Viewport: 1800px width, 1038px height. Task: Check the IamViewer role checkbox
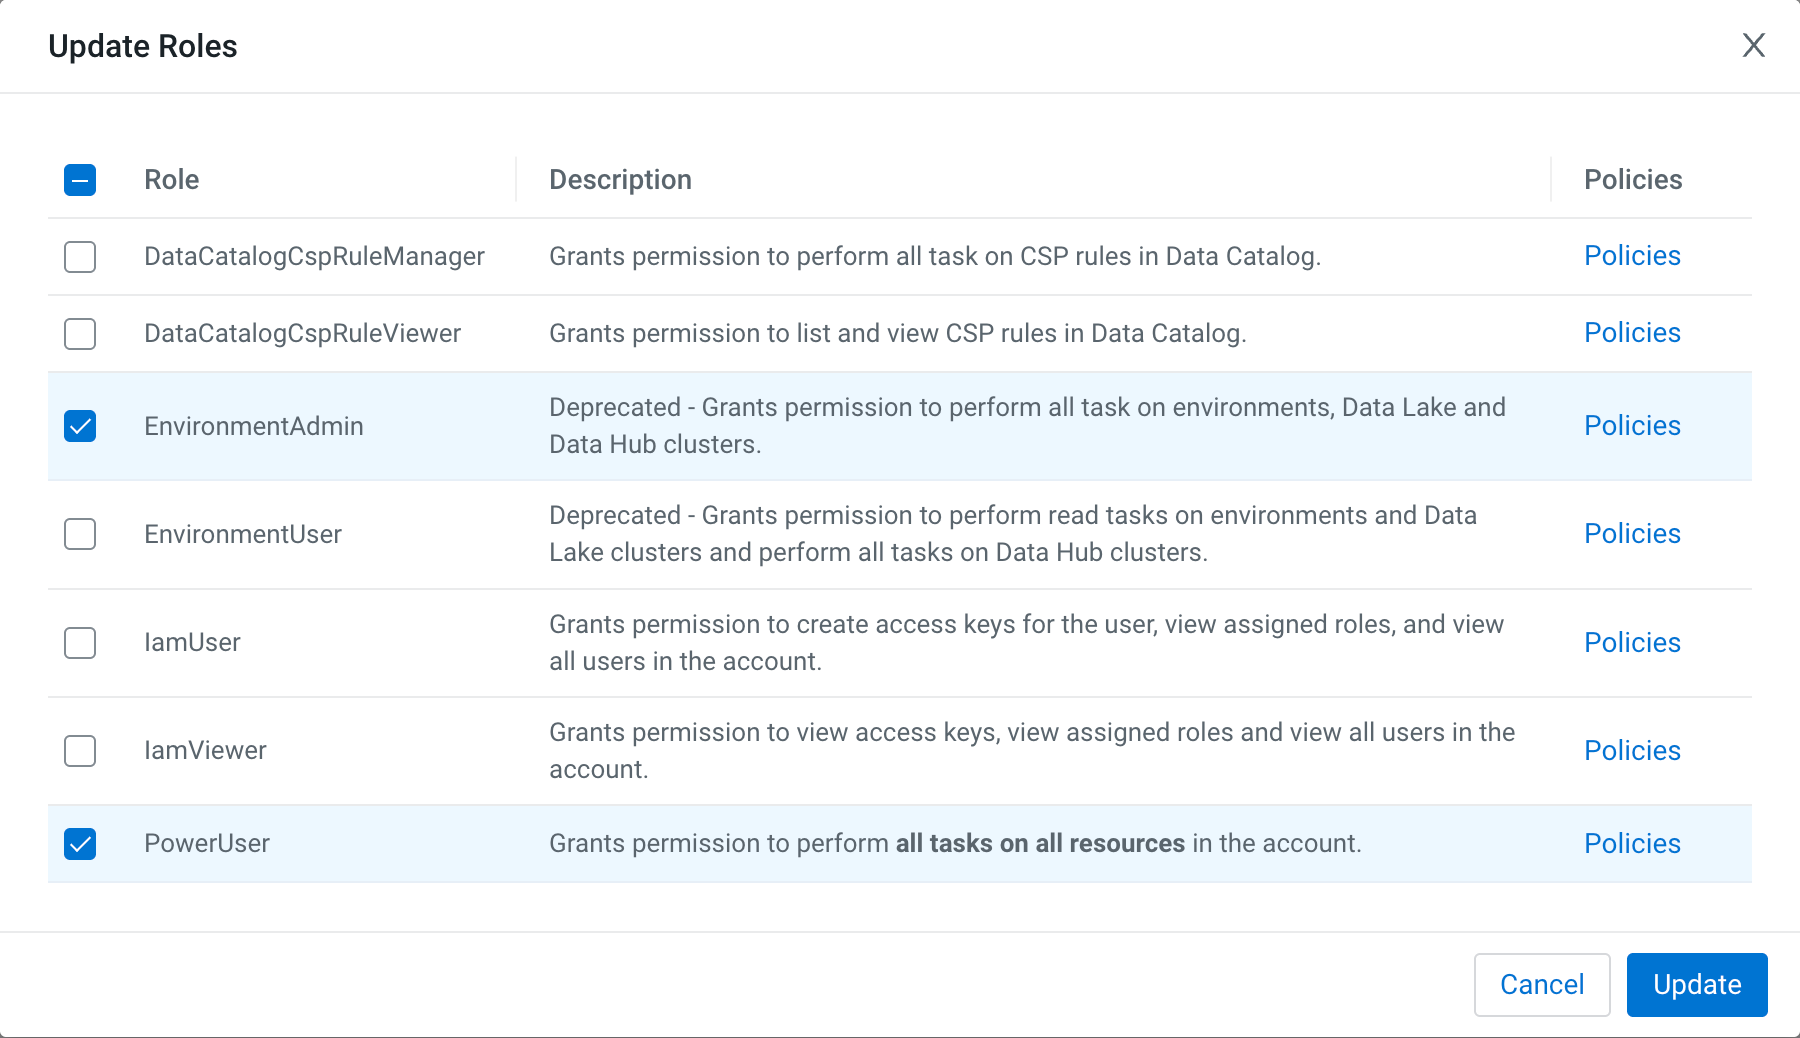coord(80,751)
